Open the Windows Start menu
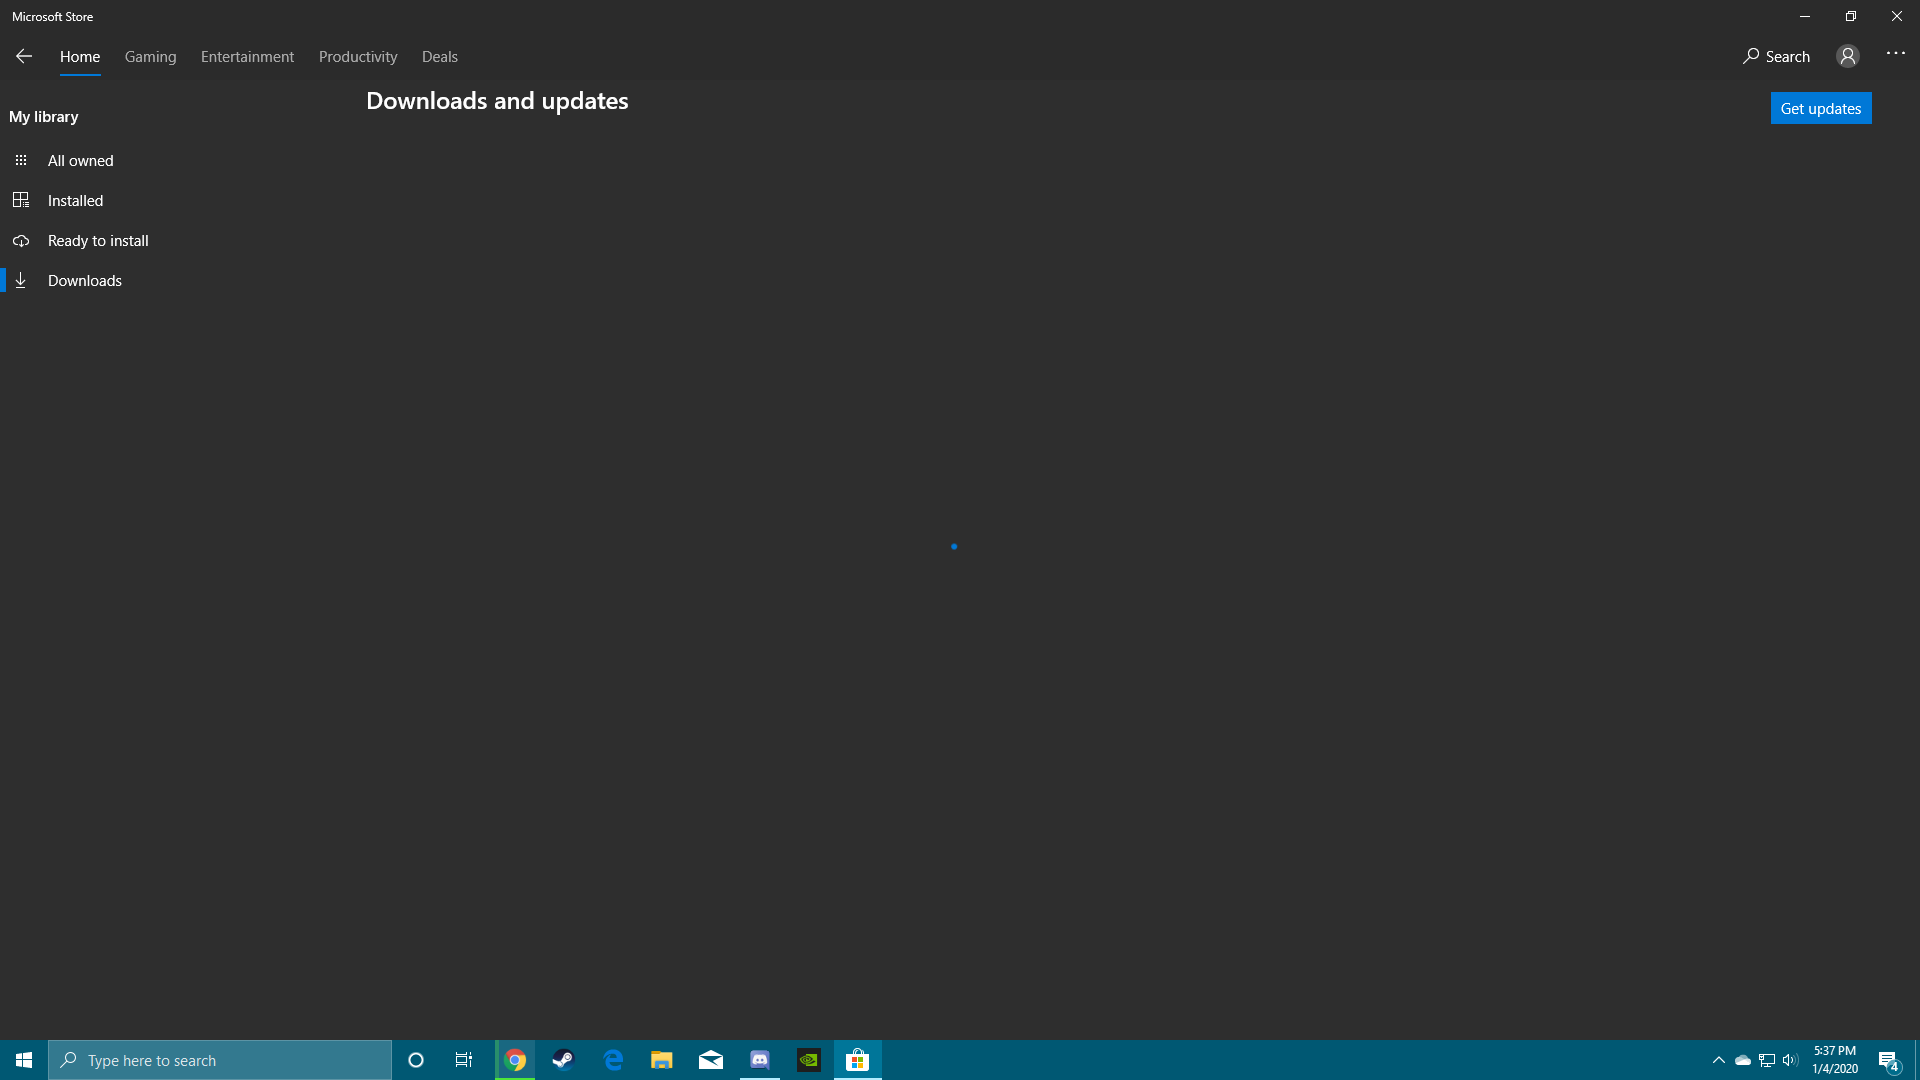 pyautogui.click(x=24, y=1060)
